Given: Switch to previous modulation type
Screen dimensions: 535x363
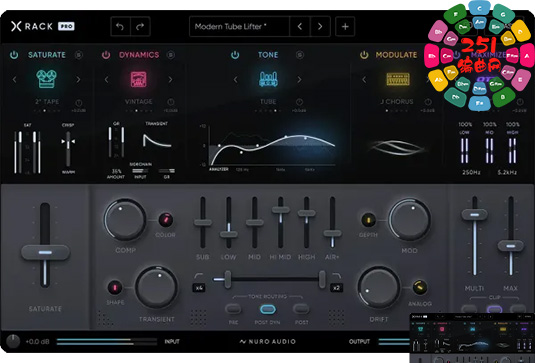Looking at the screenshot, I should pyautogui.click(x=364, y=79).
